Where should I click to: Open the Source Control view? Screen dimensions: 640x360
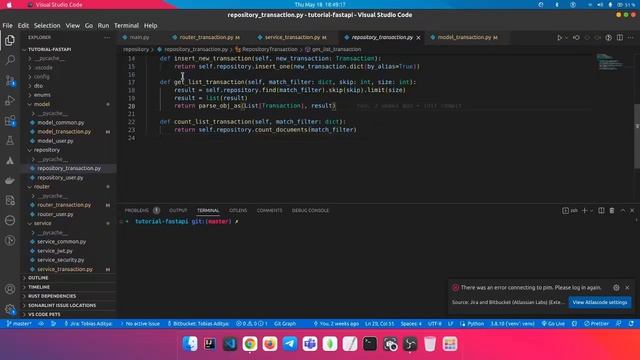click(10, 80)
